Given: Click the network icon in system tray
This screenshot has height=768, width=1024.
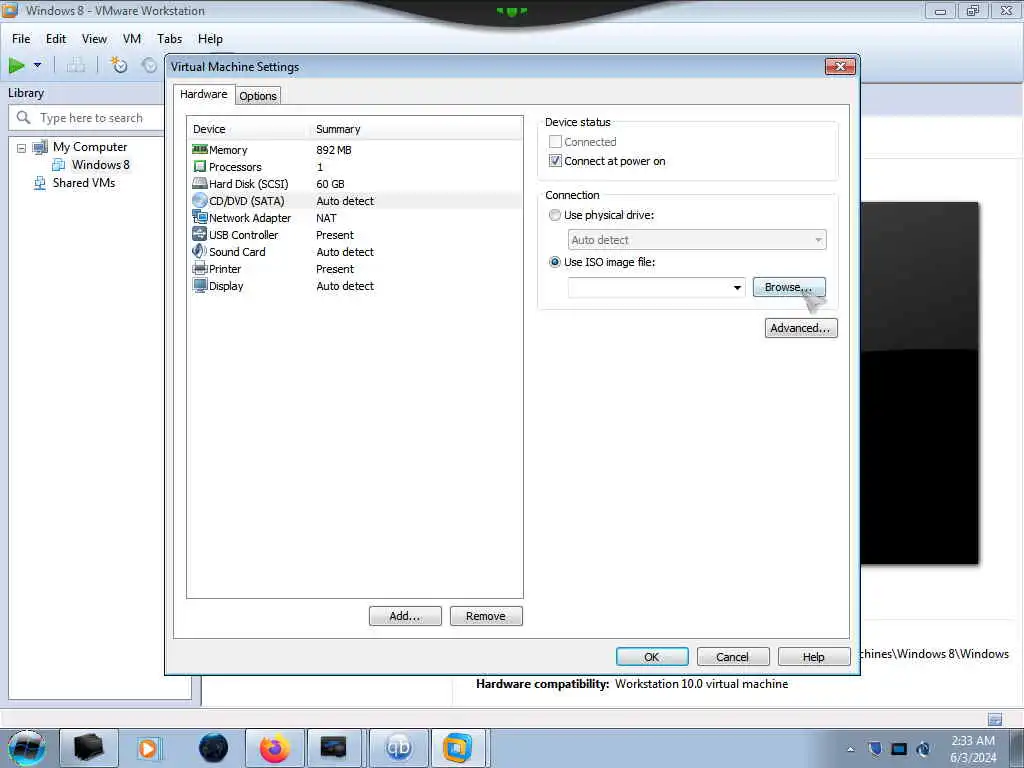Looking at the screenshot, I should click(899, 749).
